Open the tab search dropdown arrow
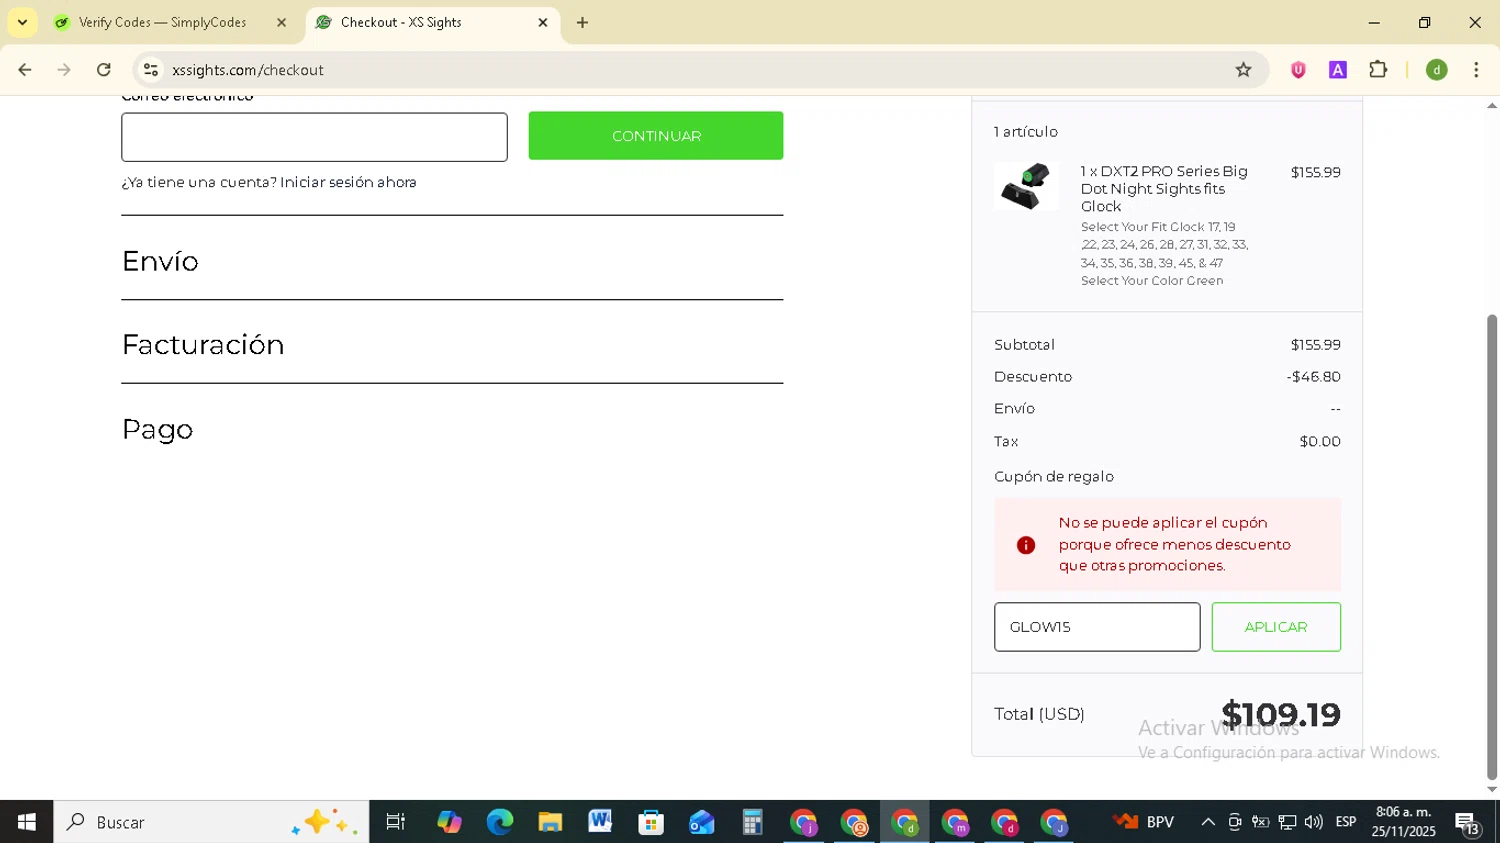 [x=22, y=22]
